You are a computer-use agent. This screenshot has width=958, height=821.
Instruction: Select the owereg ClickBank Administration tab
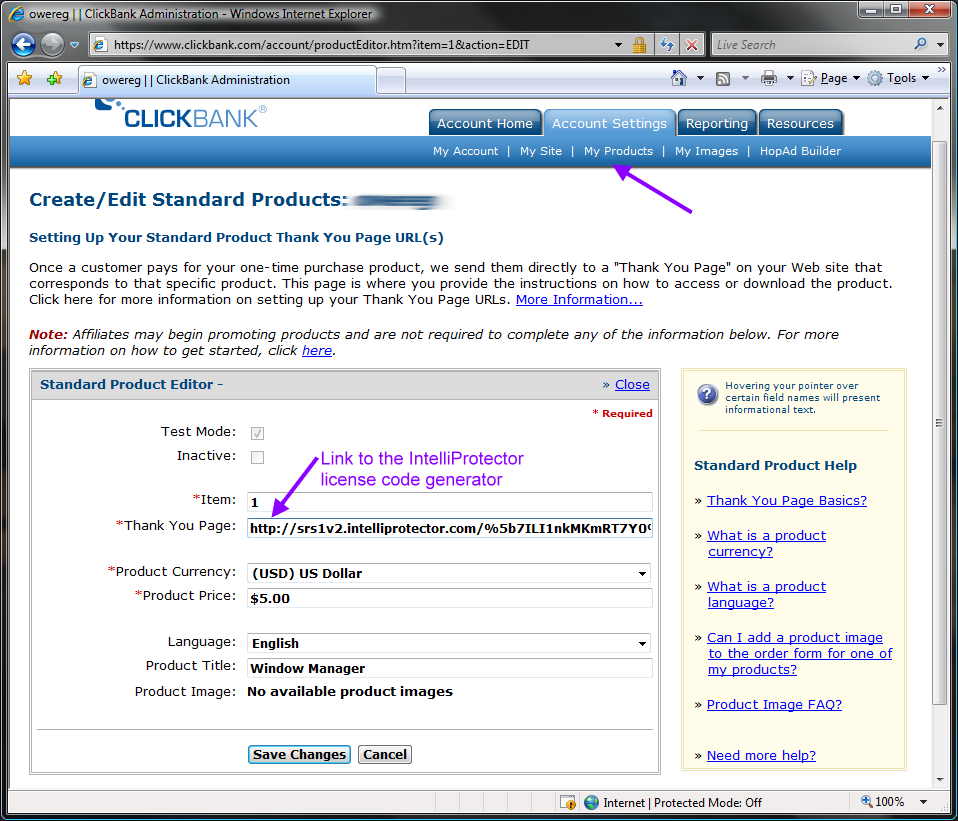click(x=227, y=80)
